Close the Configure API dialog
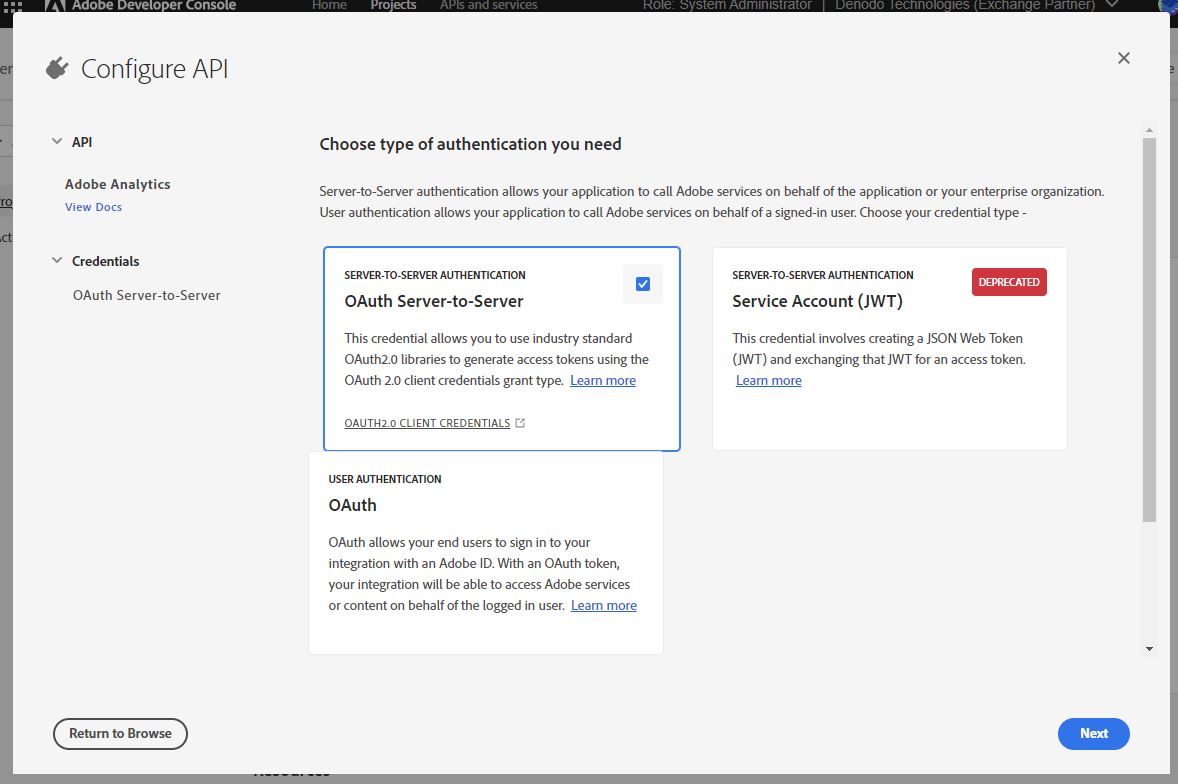The height and width of the screenshot is (784, 1178). click(x=1123, y=58)
